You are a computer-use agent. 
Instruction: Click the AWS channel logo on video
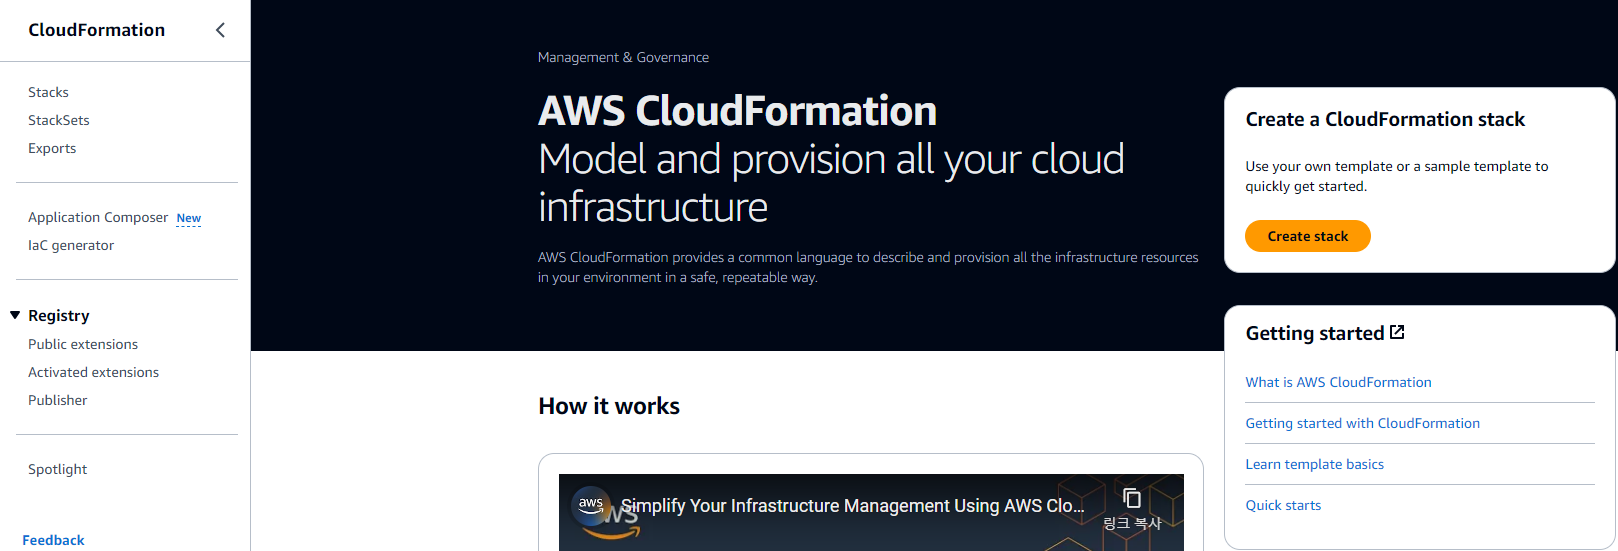(591, 505)
